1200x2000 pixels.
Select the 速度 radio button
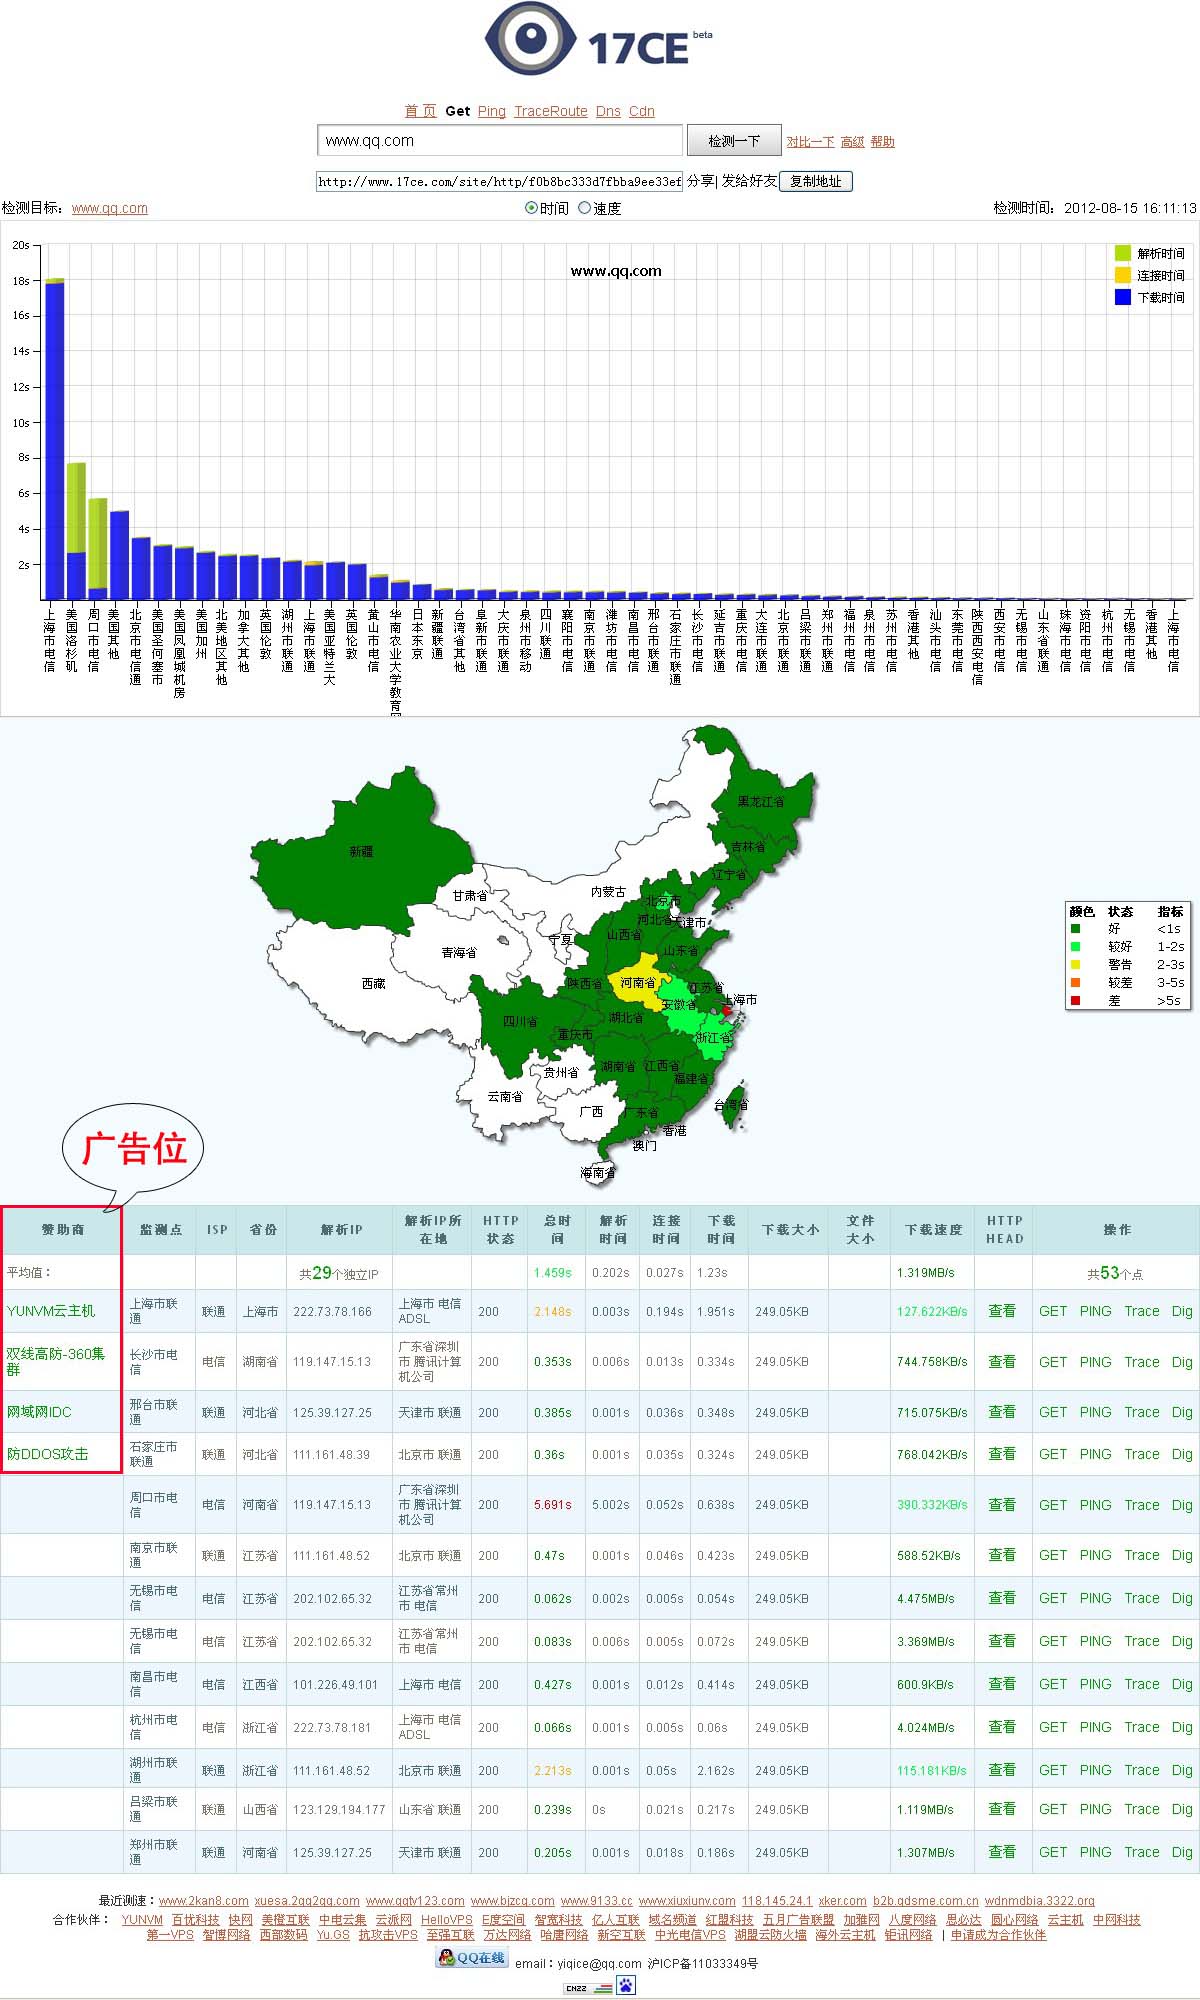click(585, 208)
